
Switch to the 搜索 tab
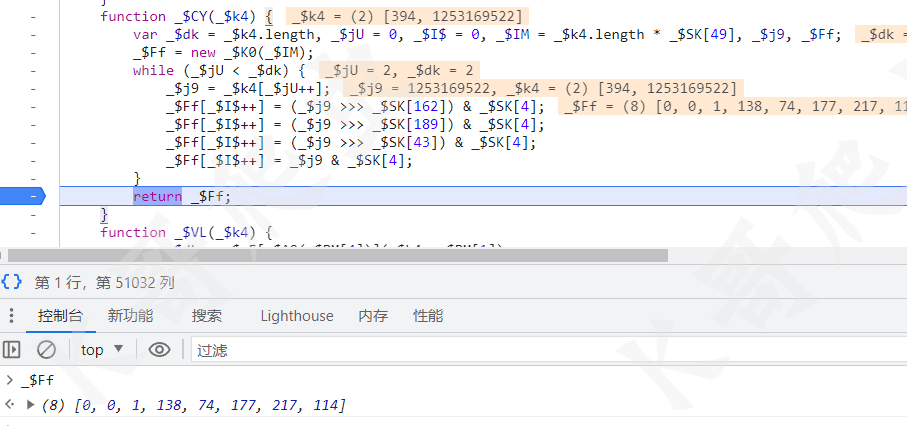[x=207, y=316]
